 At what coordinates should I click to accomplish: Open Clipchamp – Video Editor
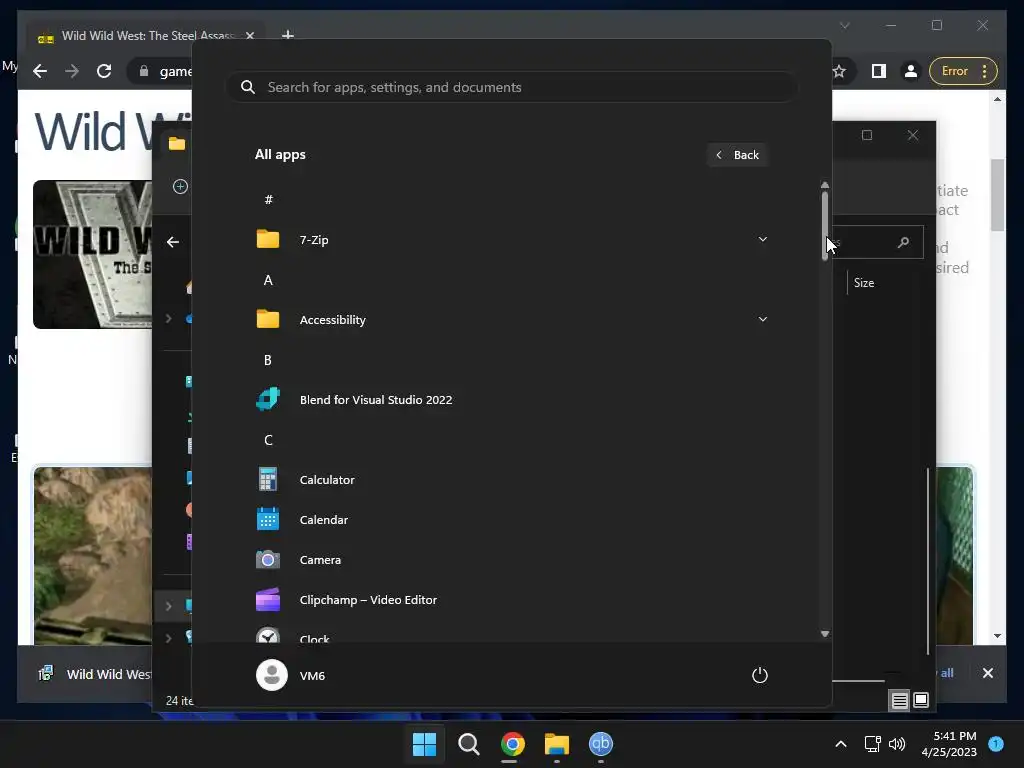click(x=511, y=600)
